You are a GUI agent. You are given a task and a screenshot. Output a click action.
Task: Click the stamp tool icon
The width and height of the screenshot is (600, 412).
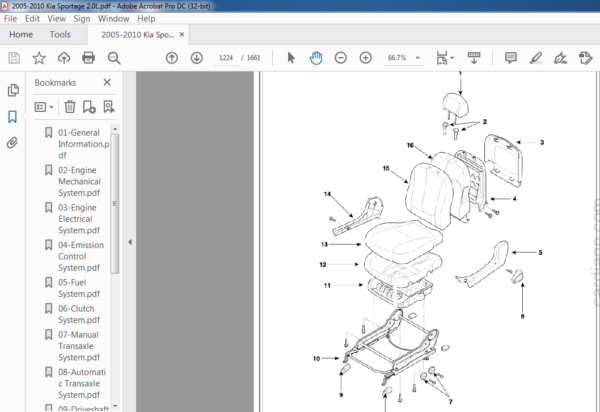[x=585, y=58]
